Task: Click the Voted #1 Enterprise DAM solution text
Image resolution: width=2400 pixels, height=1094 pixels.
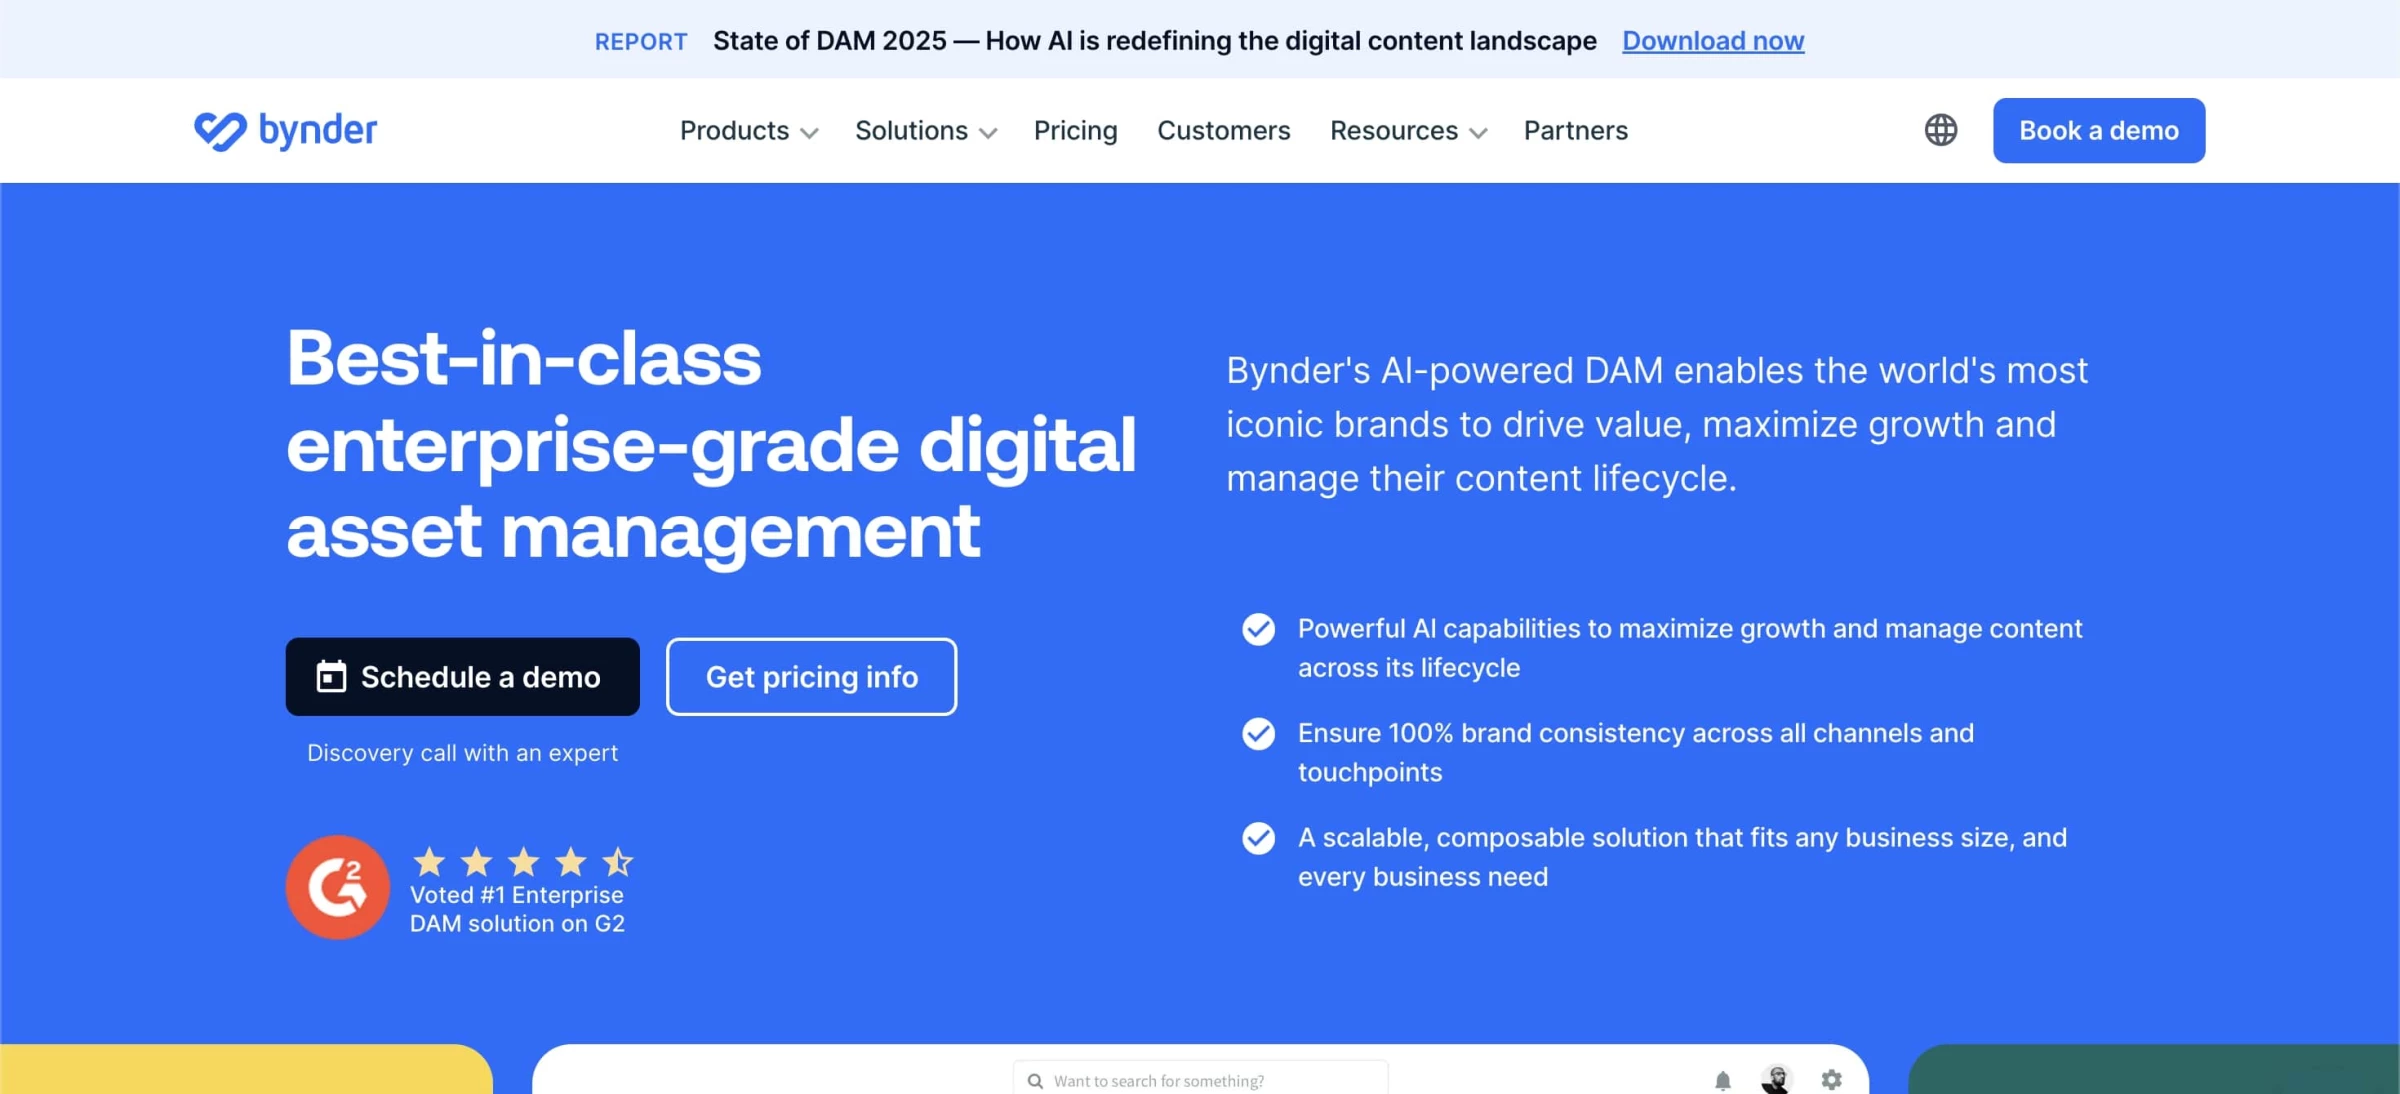Action: tap(517, 909)
